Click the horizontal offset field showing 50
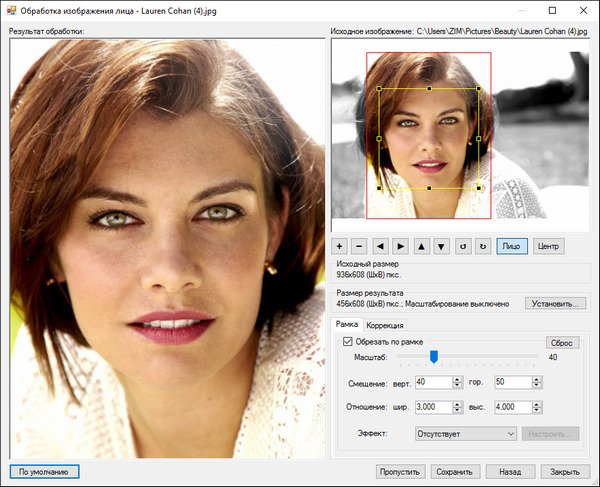Viewport: 600px width, 487px height. (x=514, y=382)
